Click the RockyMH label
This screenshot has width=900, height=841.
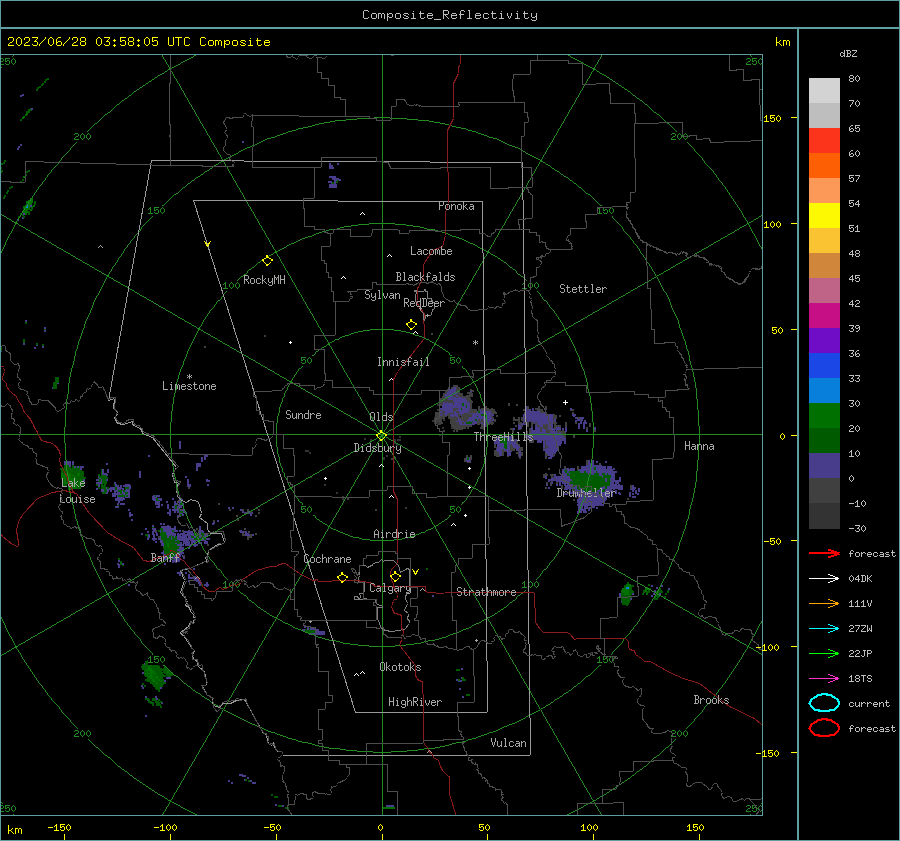(x=265, y=280)
